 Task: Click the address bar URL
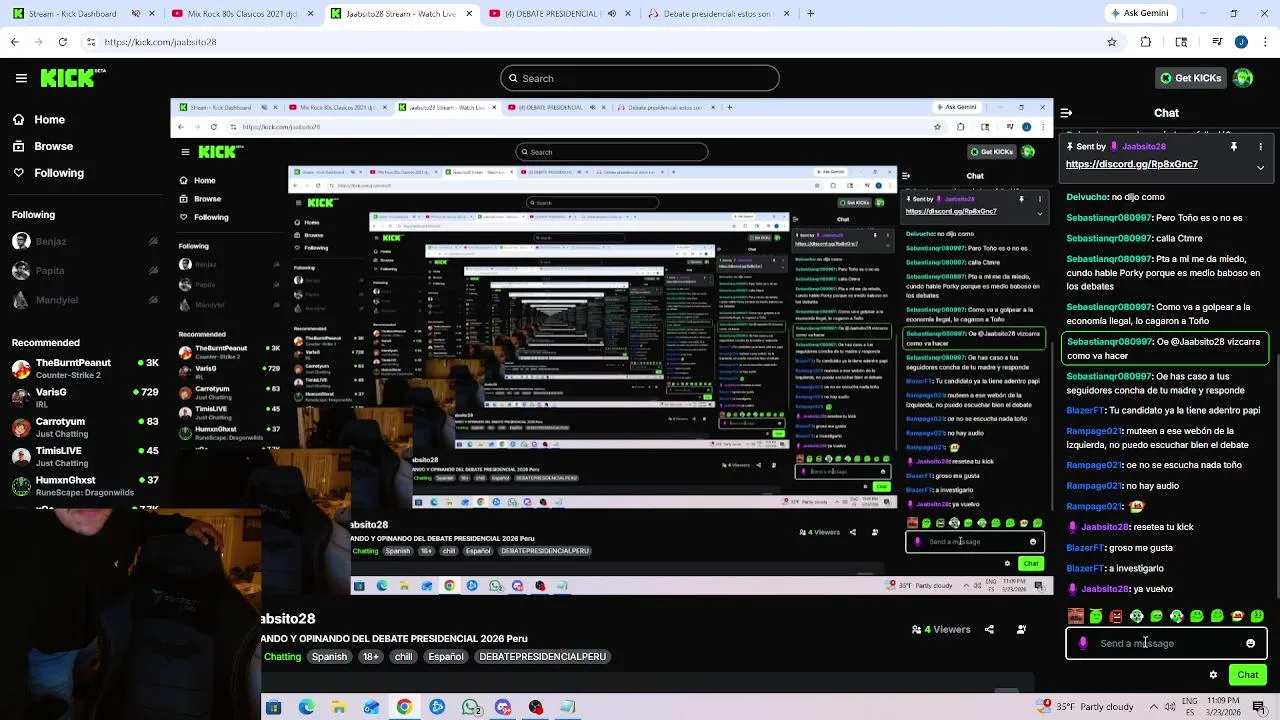tap(160, 42)
